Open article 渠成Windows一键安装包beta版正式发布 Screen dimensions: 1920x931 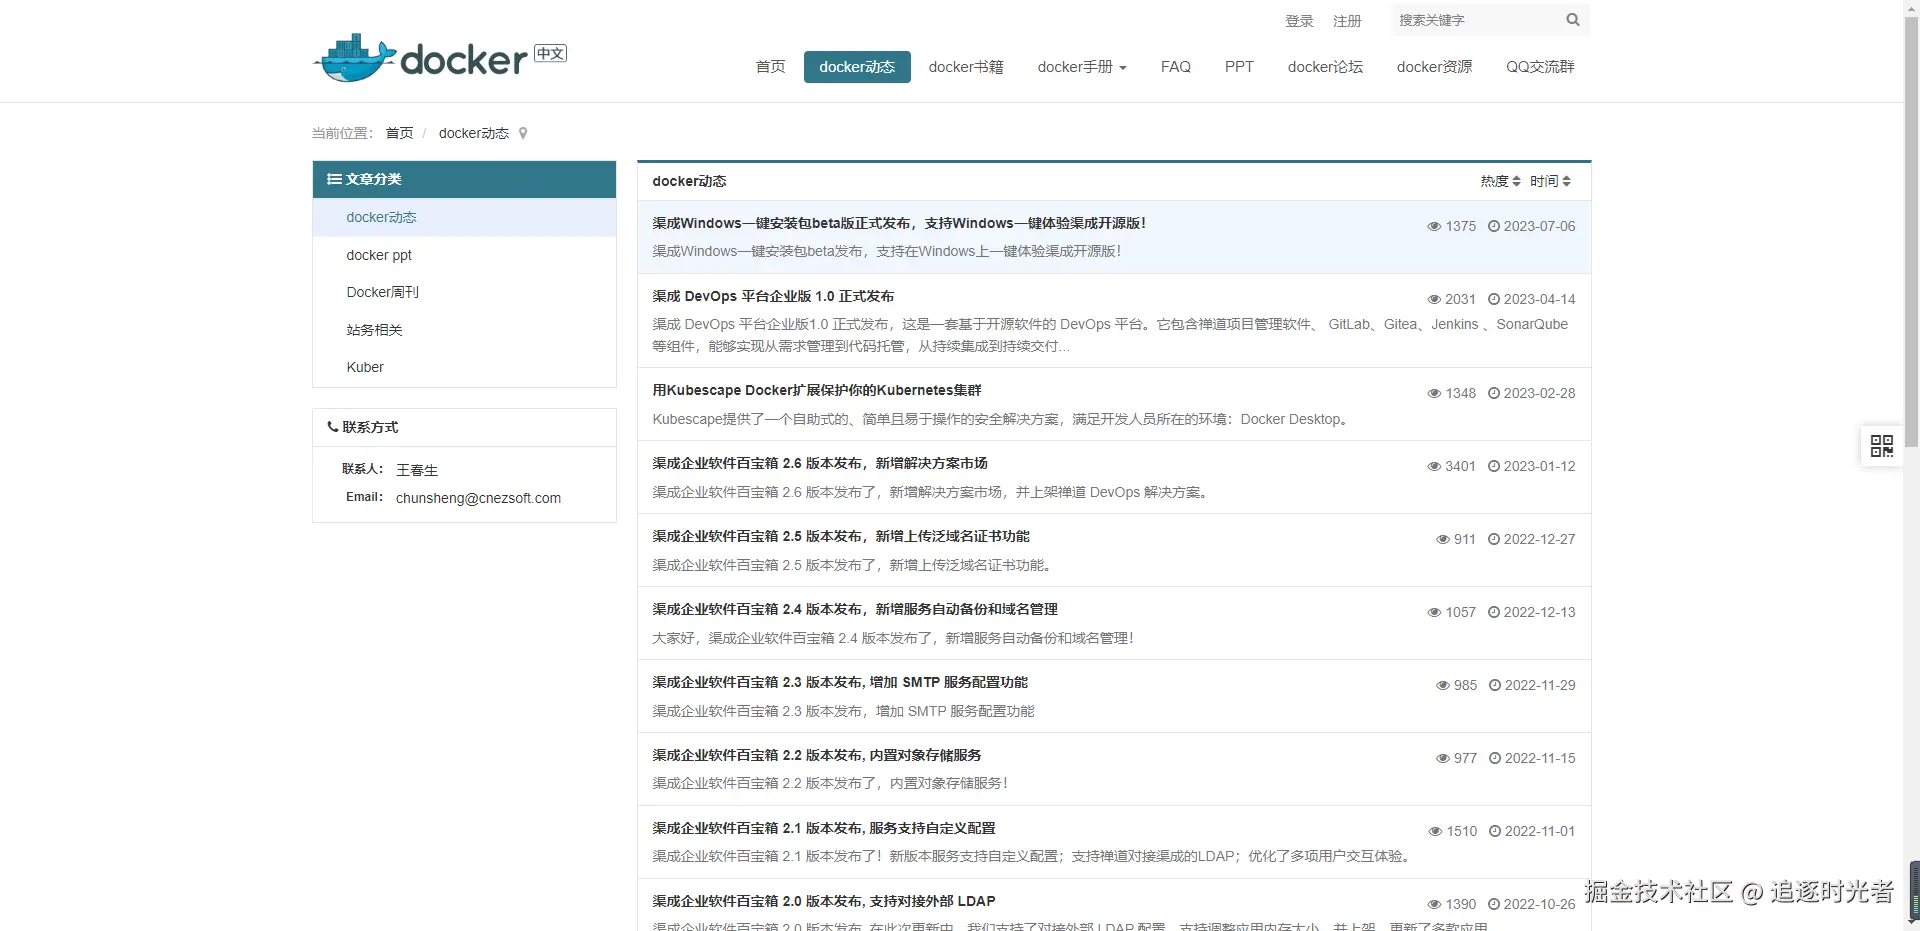[x=899, y=223]
